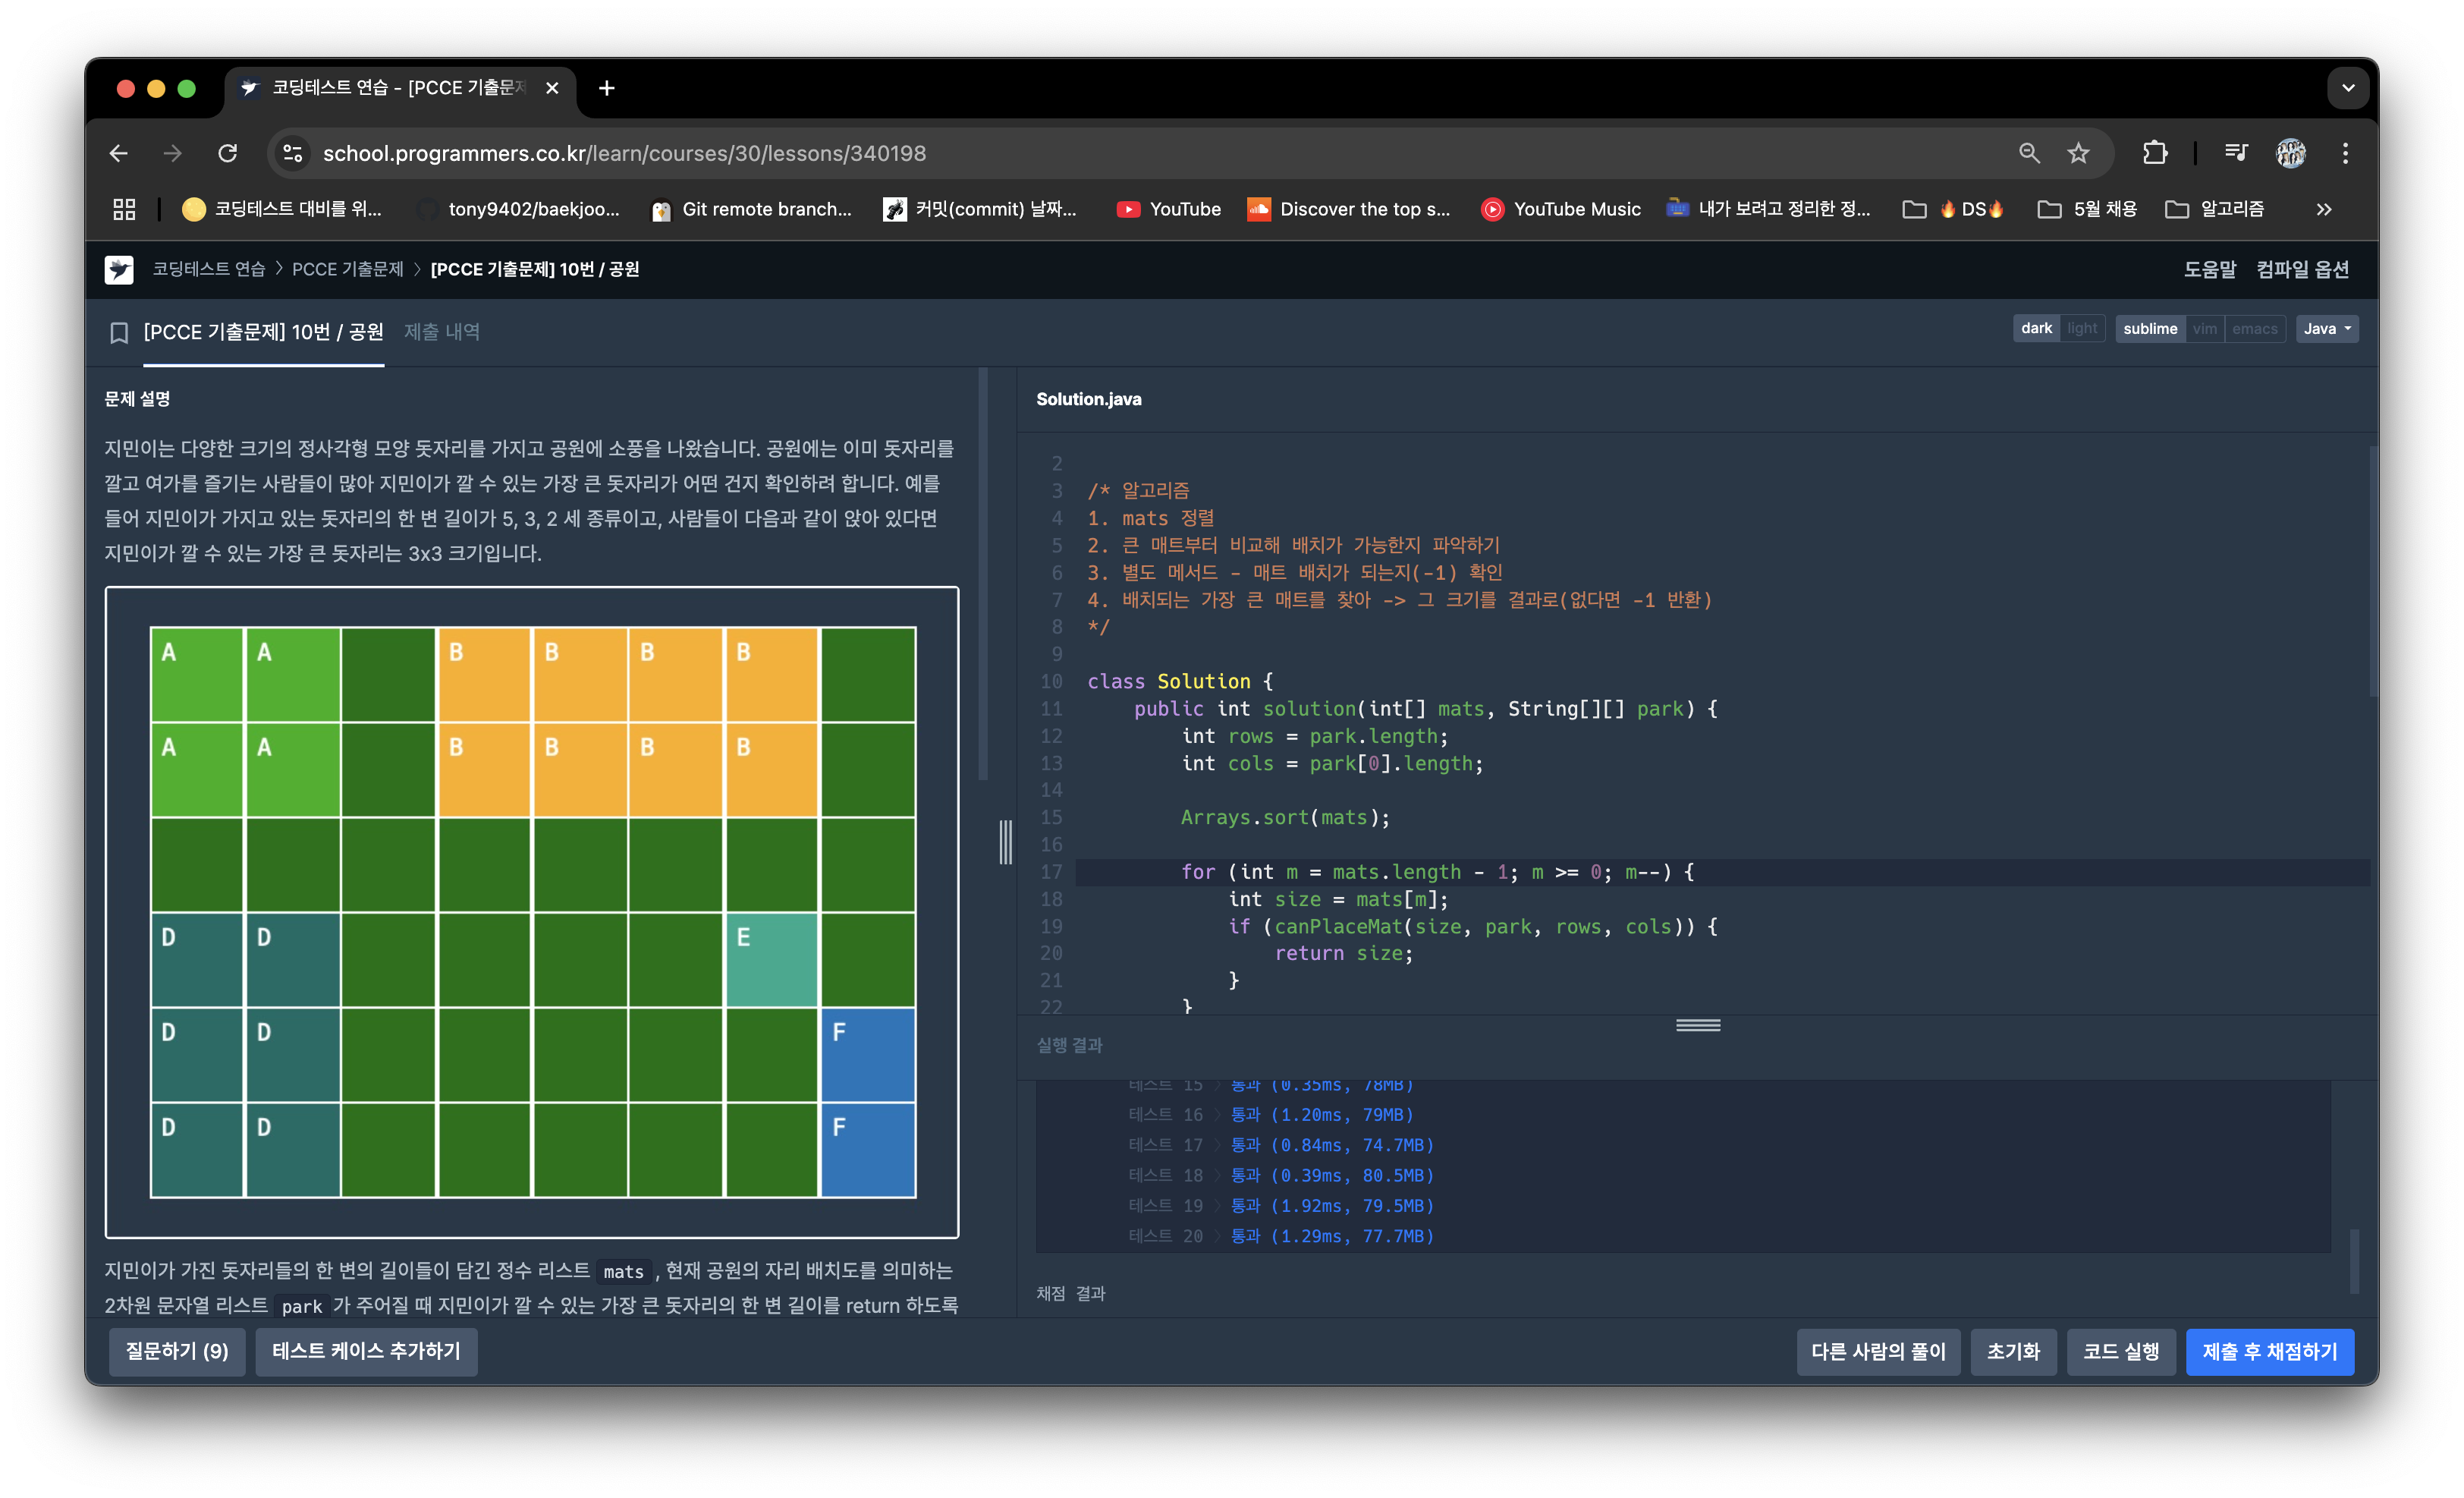This screenshot has width=2464, height=1498.
Task: Click the Programmers logo icon
Action: tap(119, 269)
